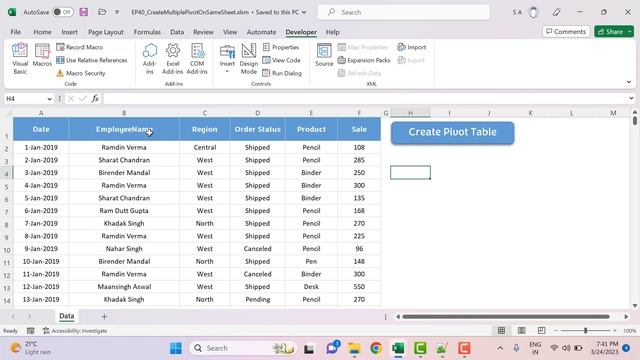
Task: Click the XML Import button
Action: (412, 47)
